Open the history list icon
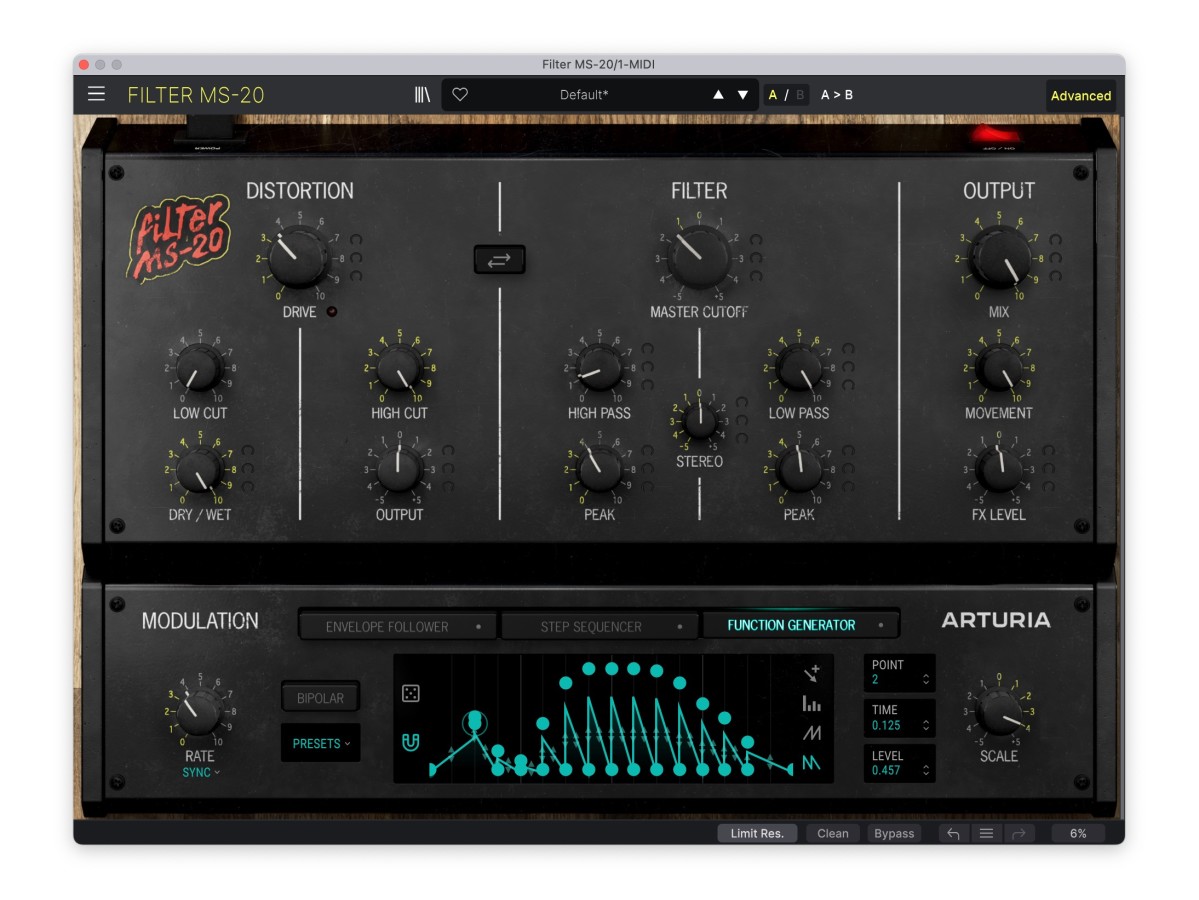The image size is (1199, 900). coord(986,833)
